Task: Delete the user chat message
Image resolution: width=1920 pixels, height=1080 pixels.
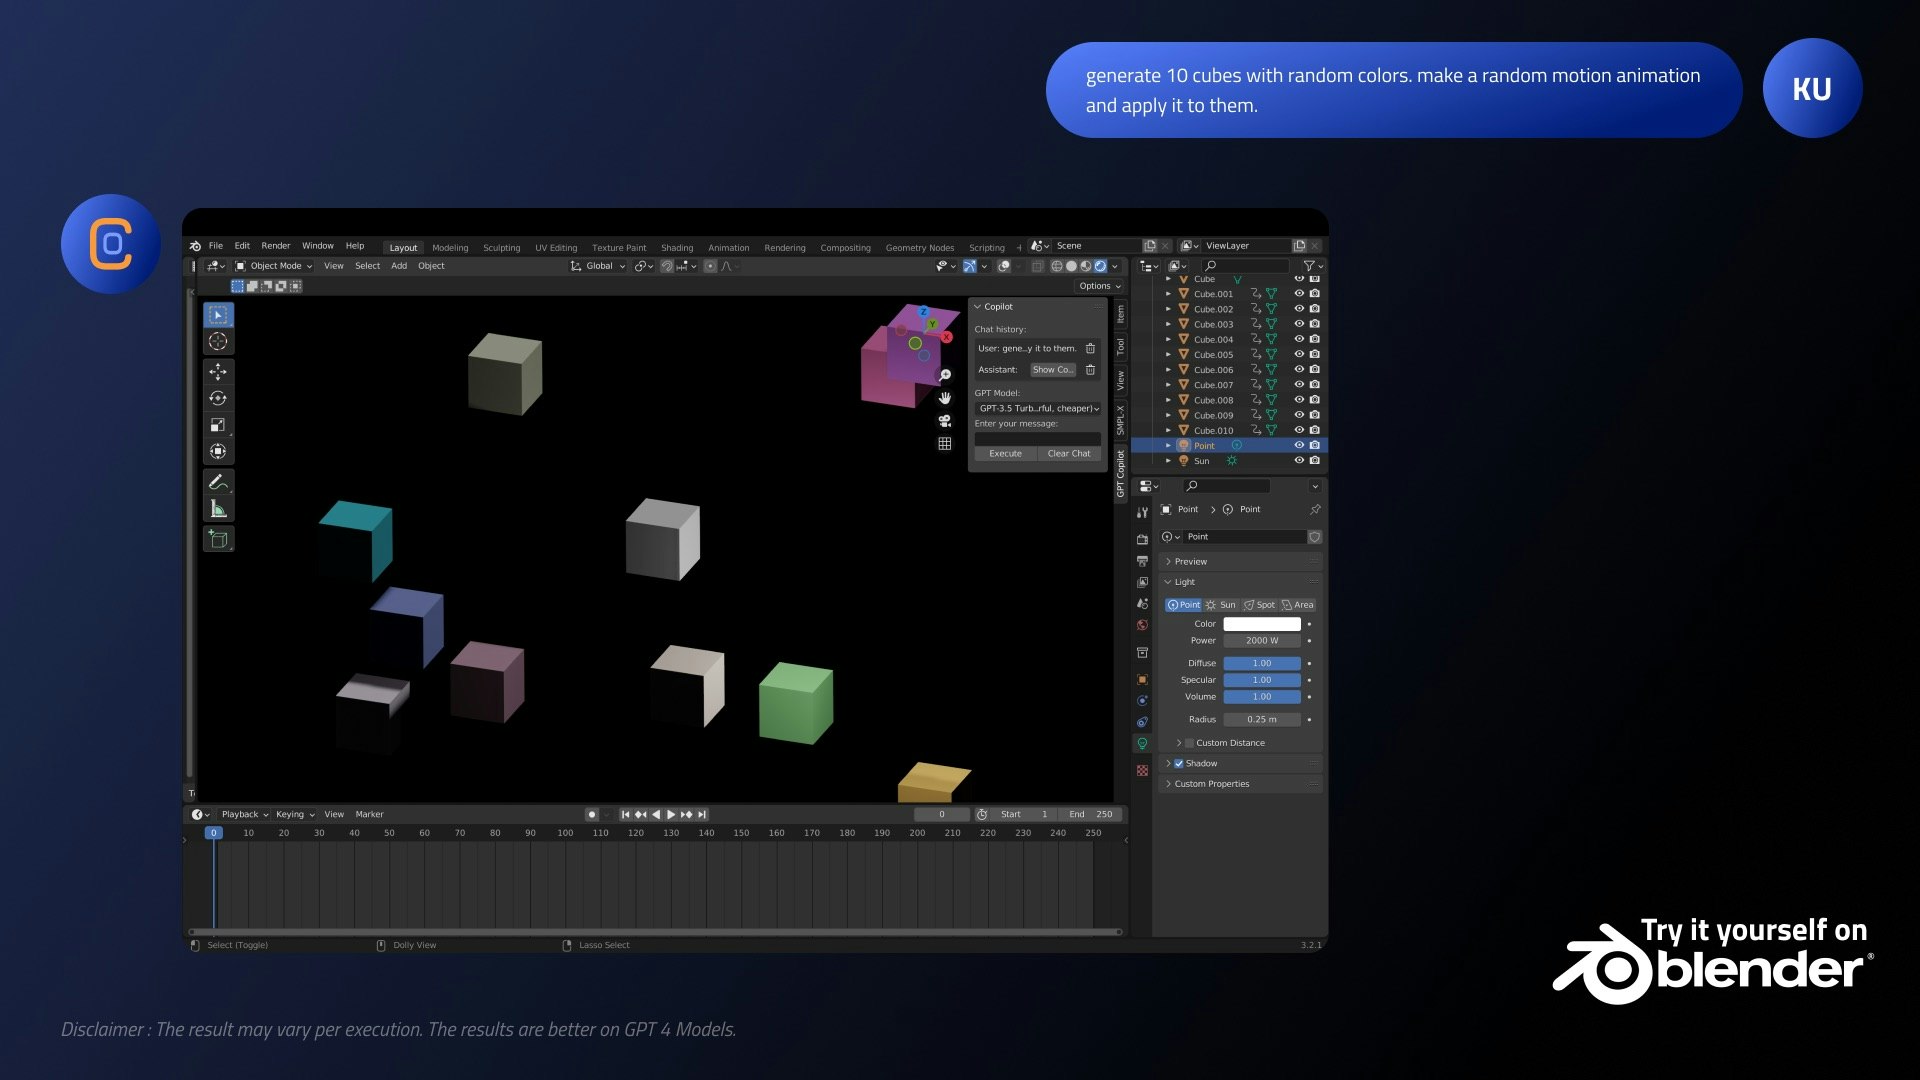Action: point(1090,349)
